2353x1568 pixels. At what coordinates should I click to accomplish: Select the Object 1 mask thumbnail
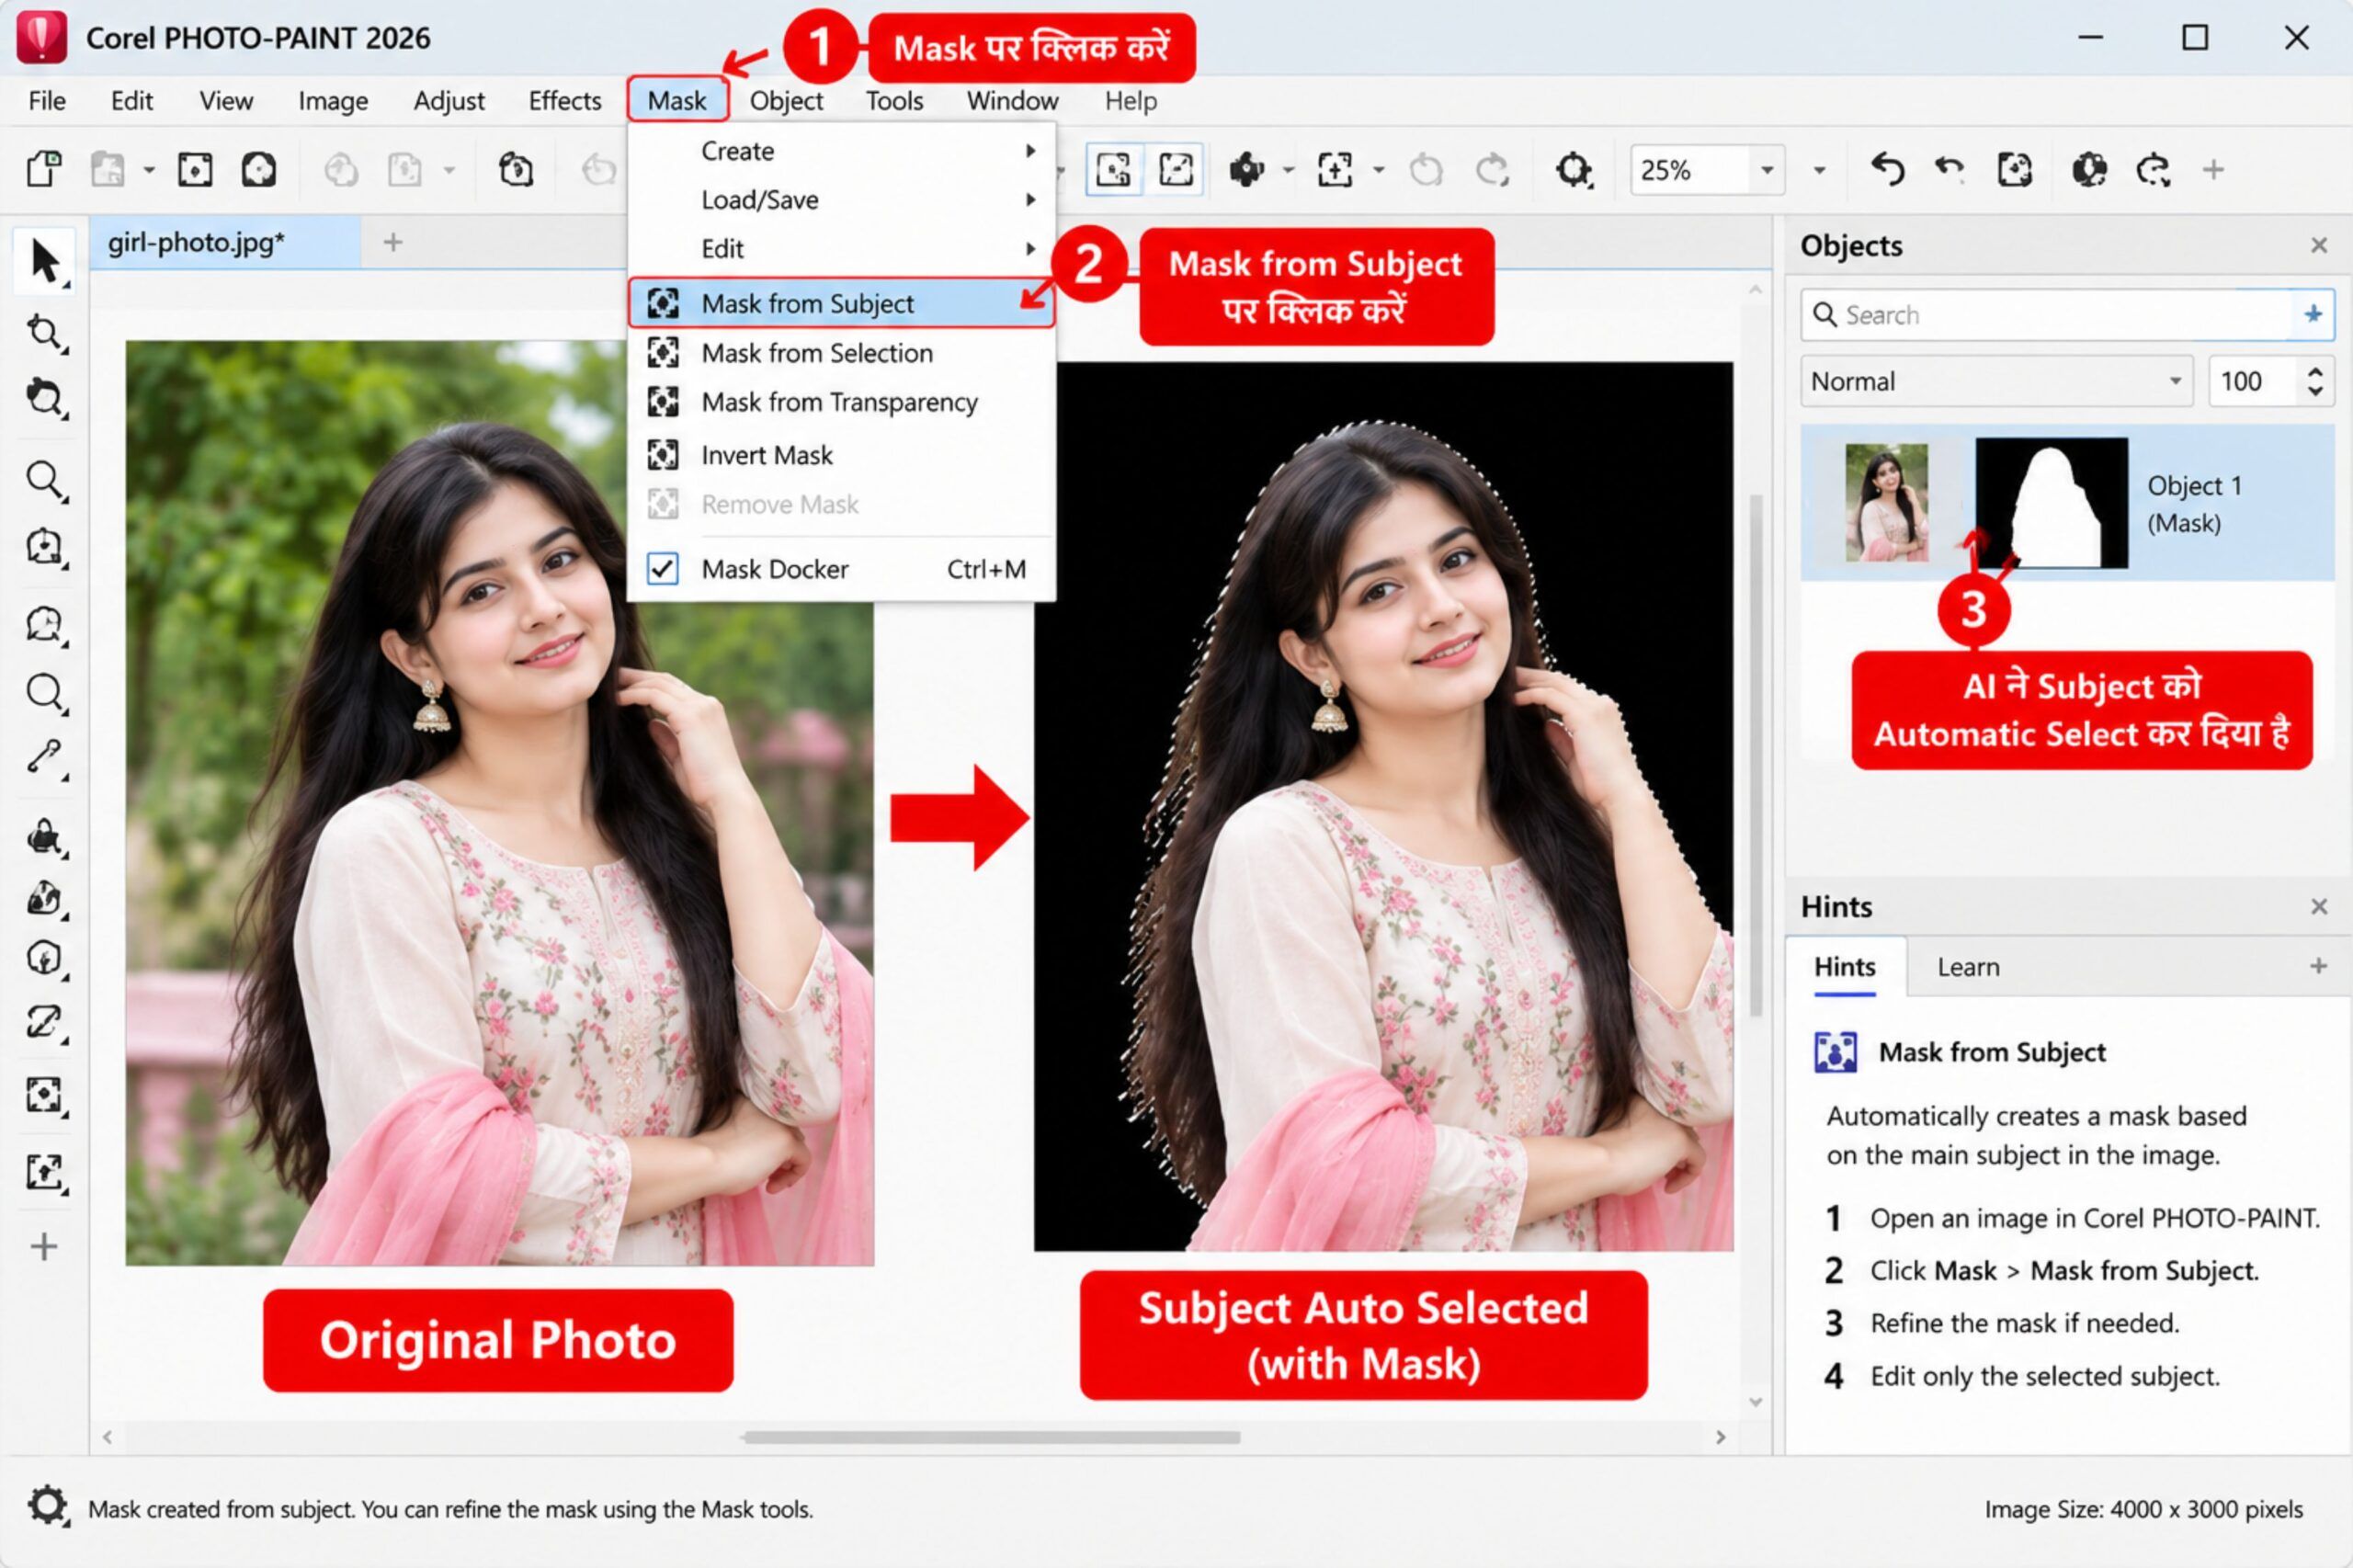2051,502
